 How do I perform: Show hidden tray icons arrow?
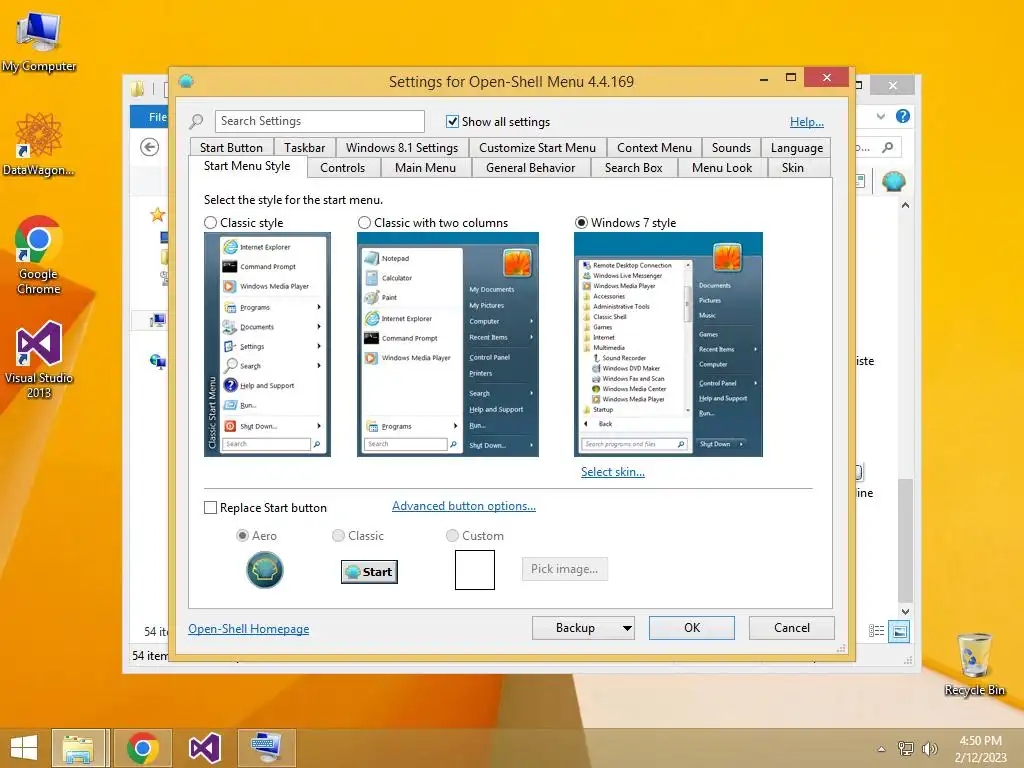coord(882,749)
